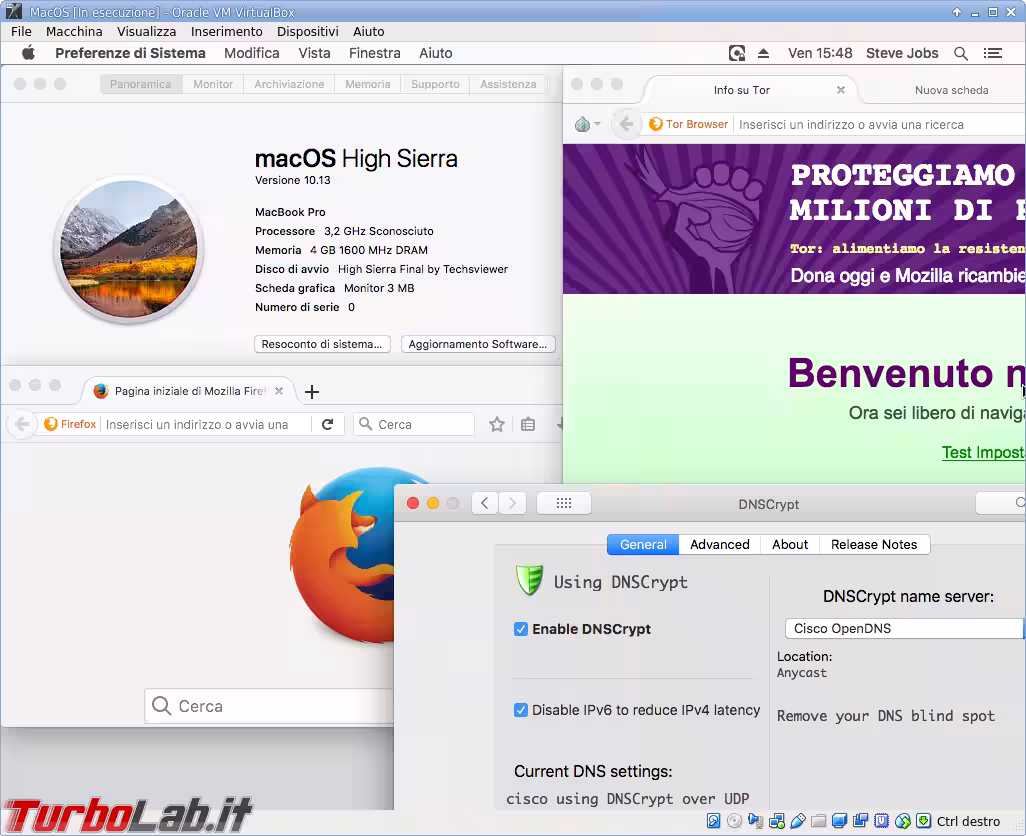The image size is (1026, 836).
Task: Open the Vista menu in the Mac menu bar
Action: point(314,53)
